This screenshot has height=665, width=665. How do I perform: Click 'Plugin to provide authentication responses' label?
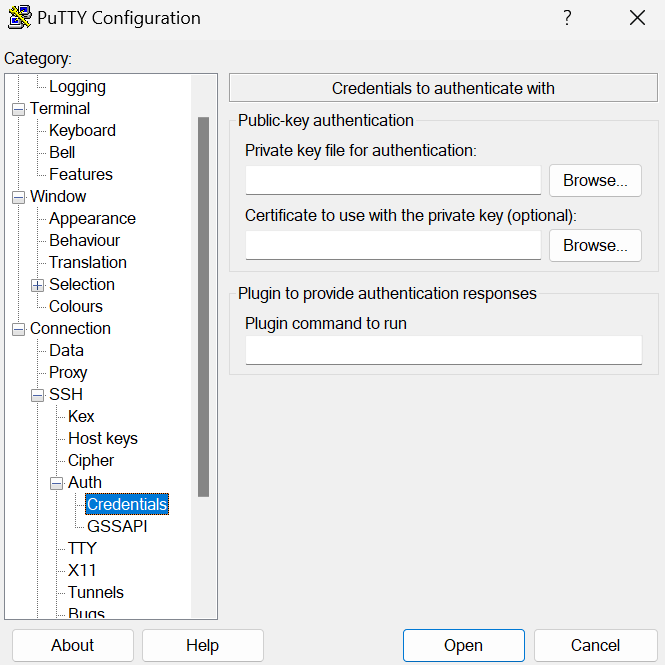click(x=387, y=293)
